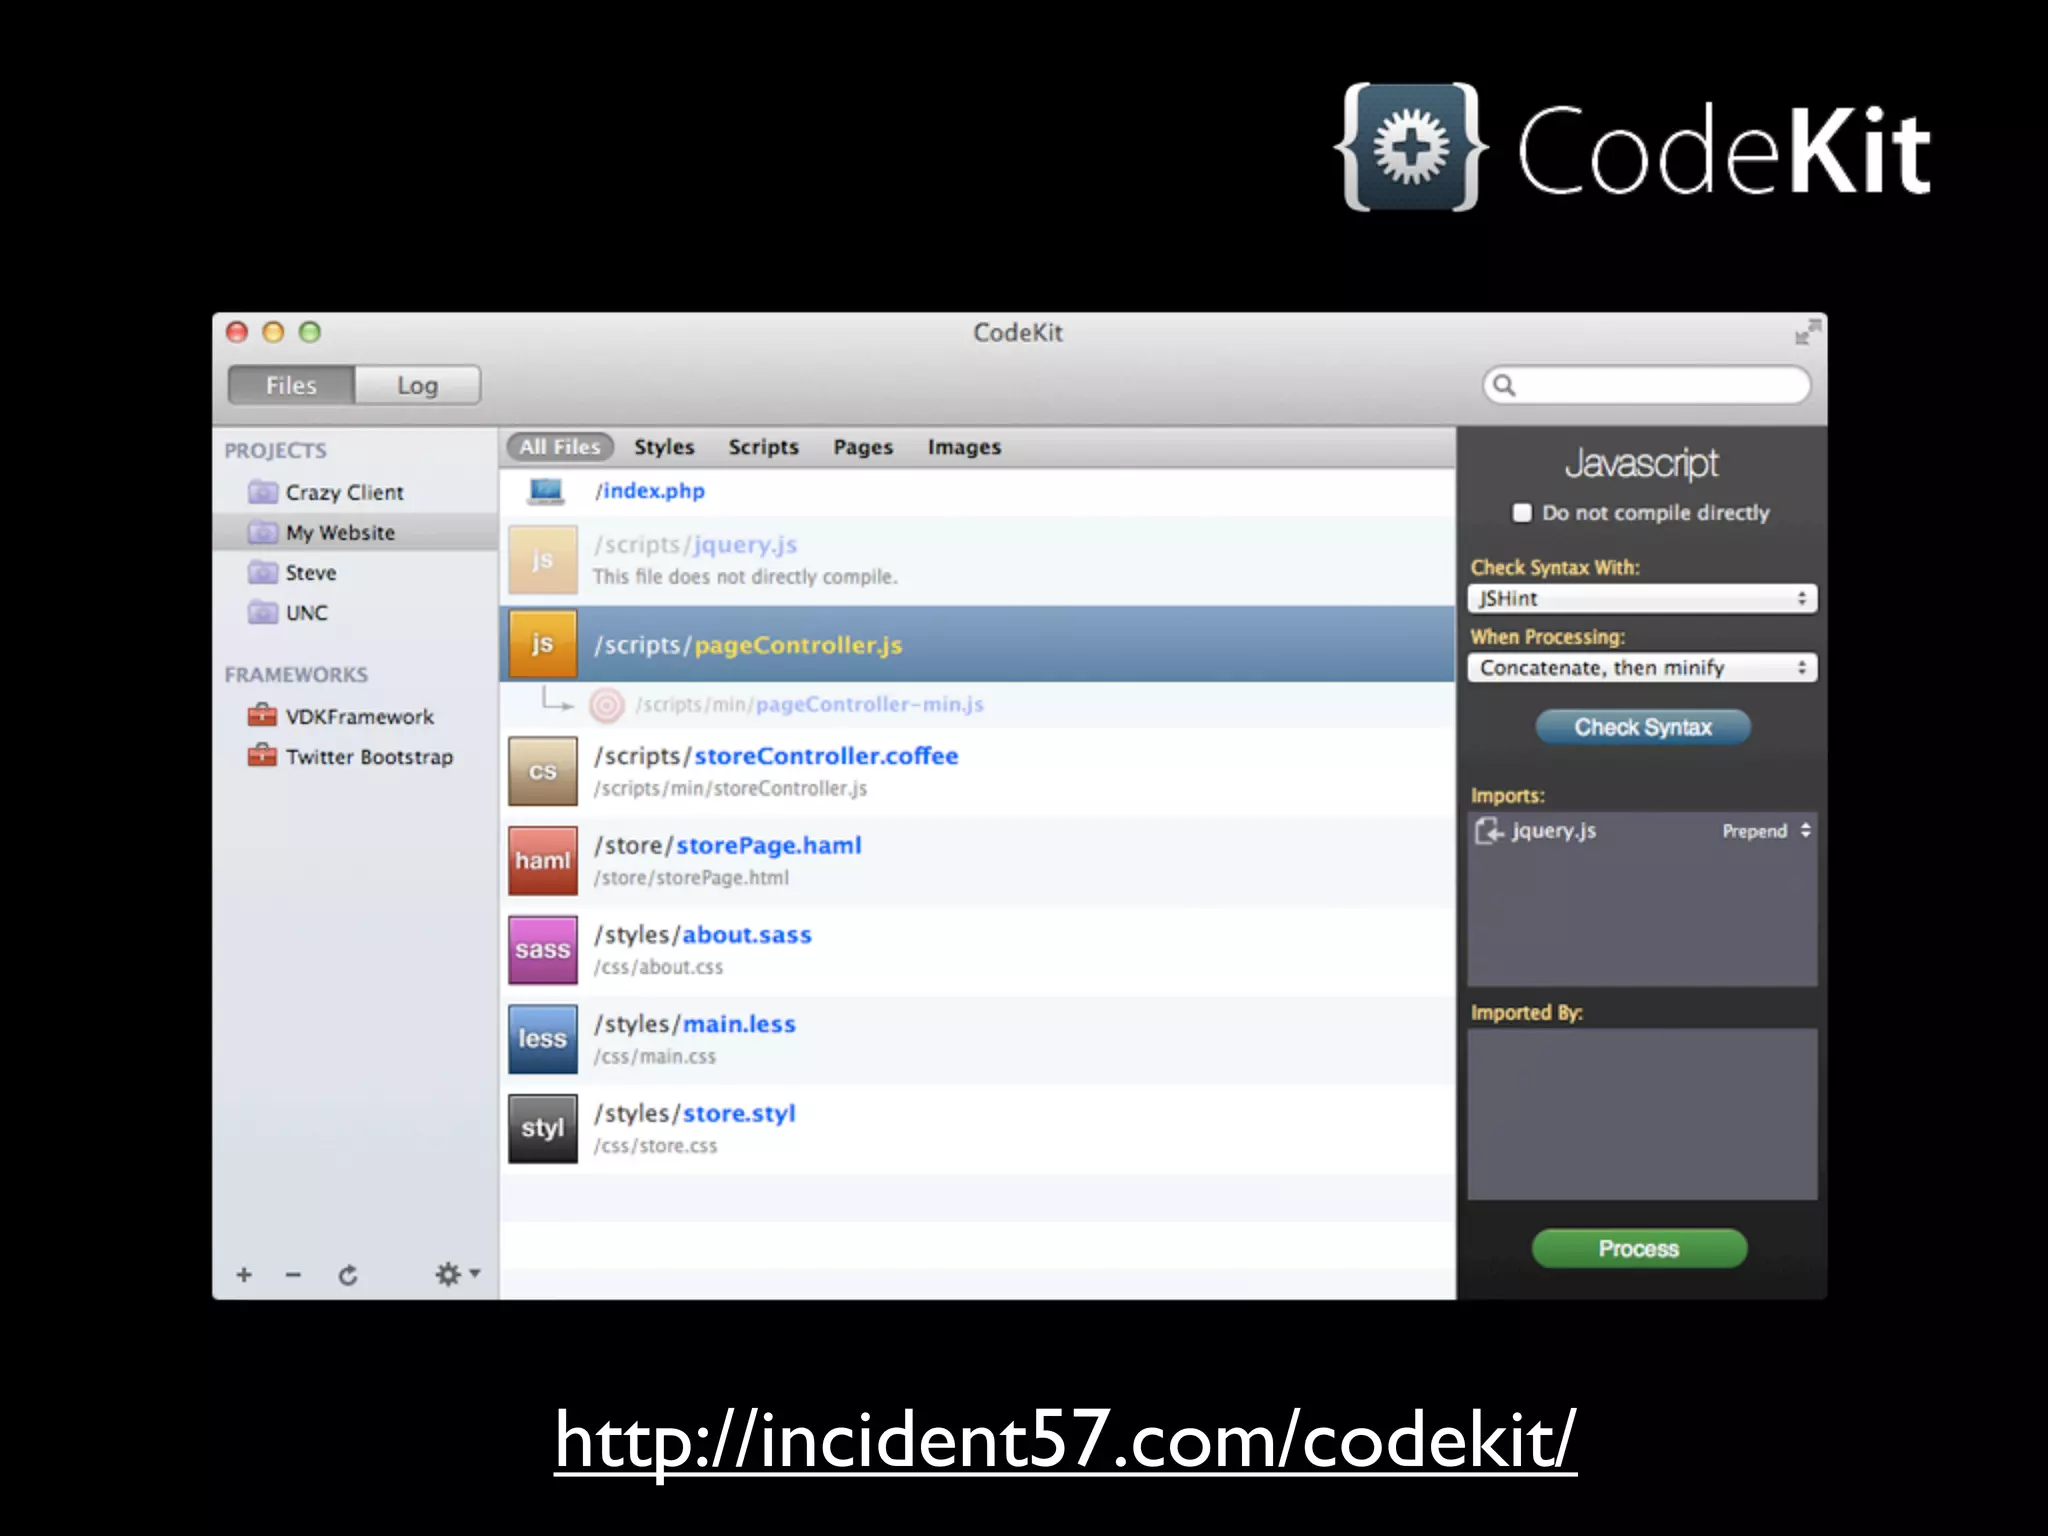Image resolution: width=2048 pixels, height=1536 pixels.
Task: Enable 'Do not compile directly' checkbox
Action: [1522, 513]
